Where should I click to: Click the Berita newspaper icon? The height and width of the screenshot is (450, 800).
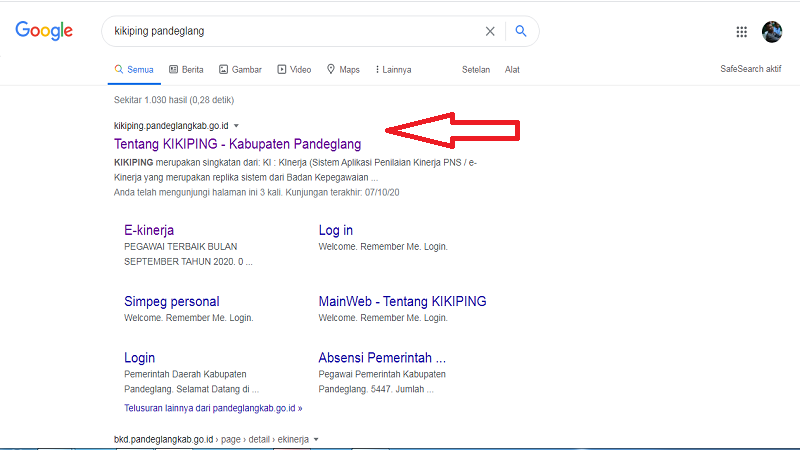[x=173, y=69]
